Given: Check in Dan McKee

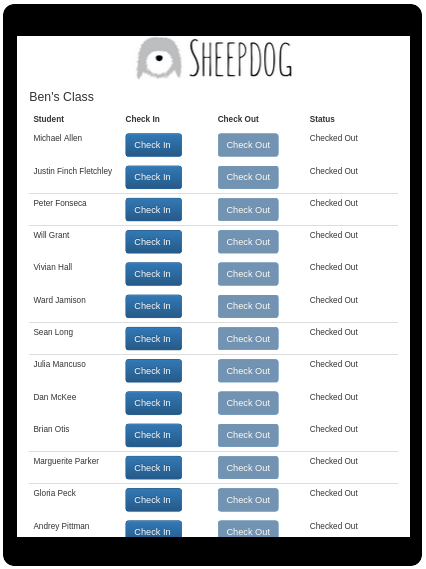Looking at the screenshot, I should (x=153, y=403).
